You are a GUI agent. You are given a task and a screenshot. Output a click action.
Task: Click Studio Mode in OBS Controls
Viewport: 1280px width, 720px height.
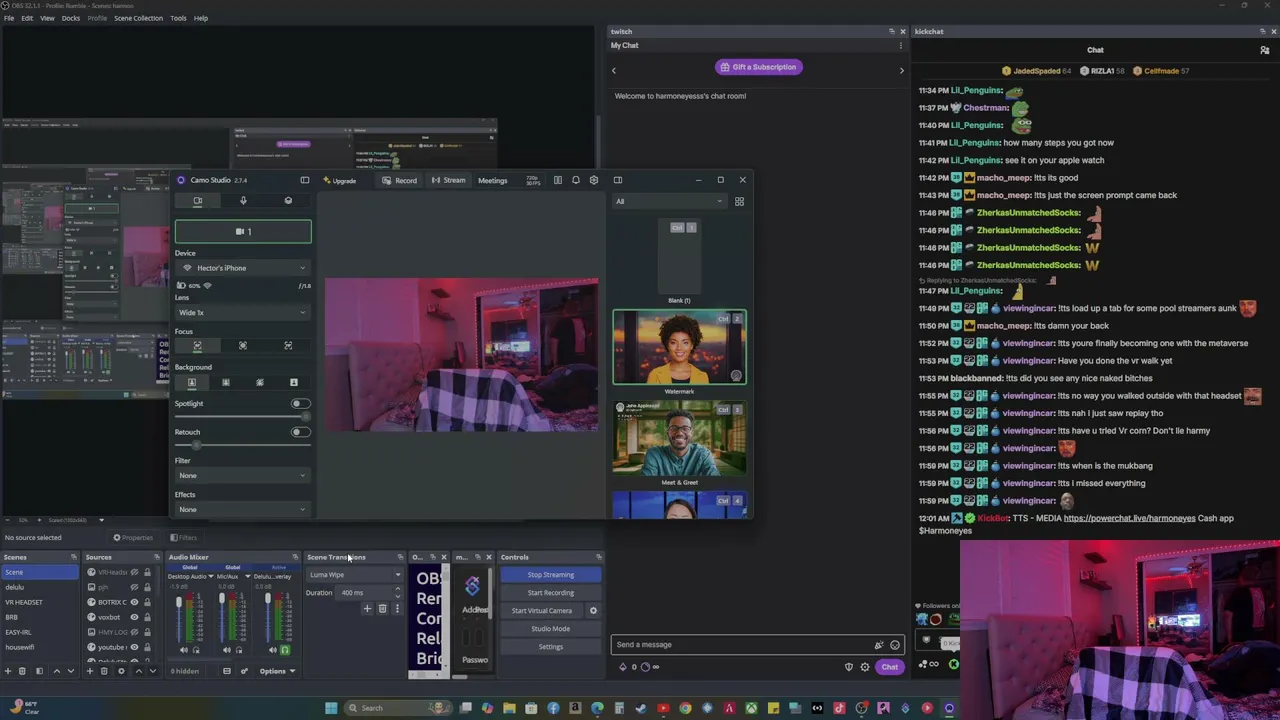(x=551, y=629)
